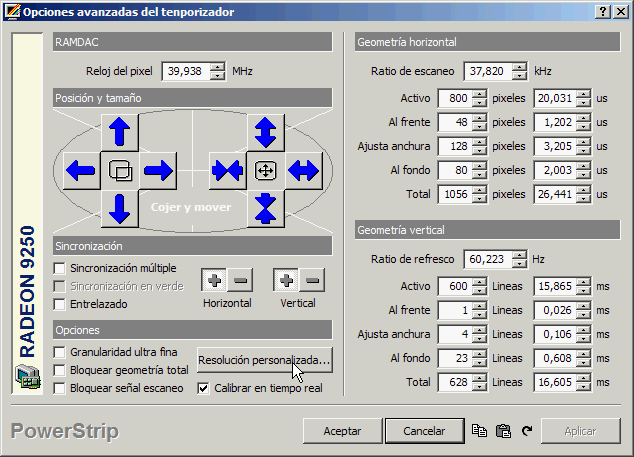The image size is (634, 457).
Task: Decrease Ratio de escaneo with down spinner
Action: 520,76
